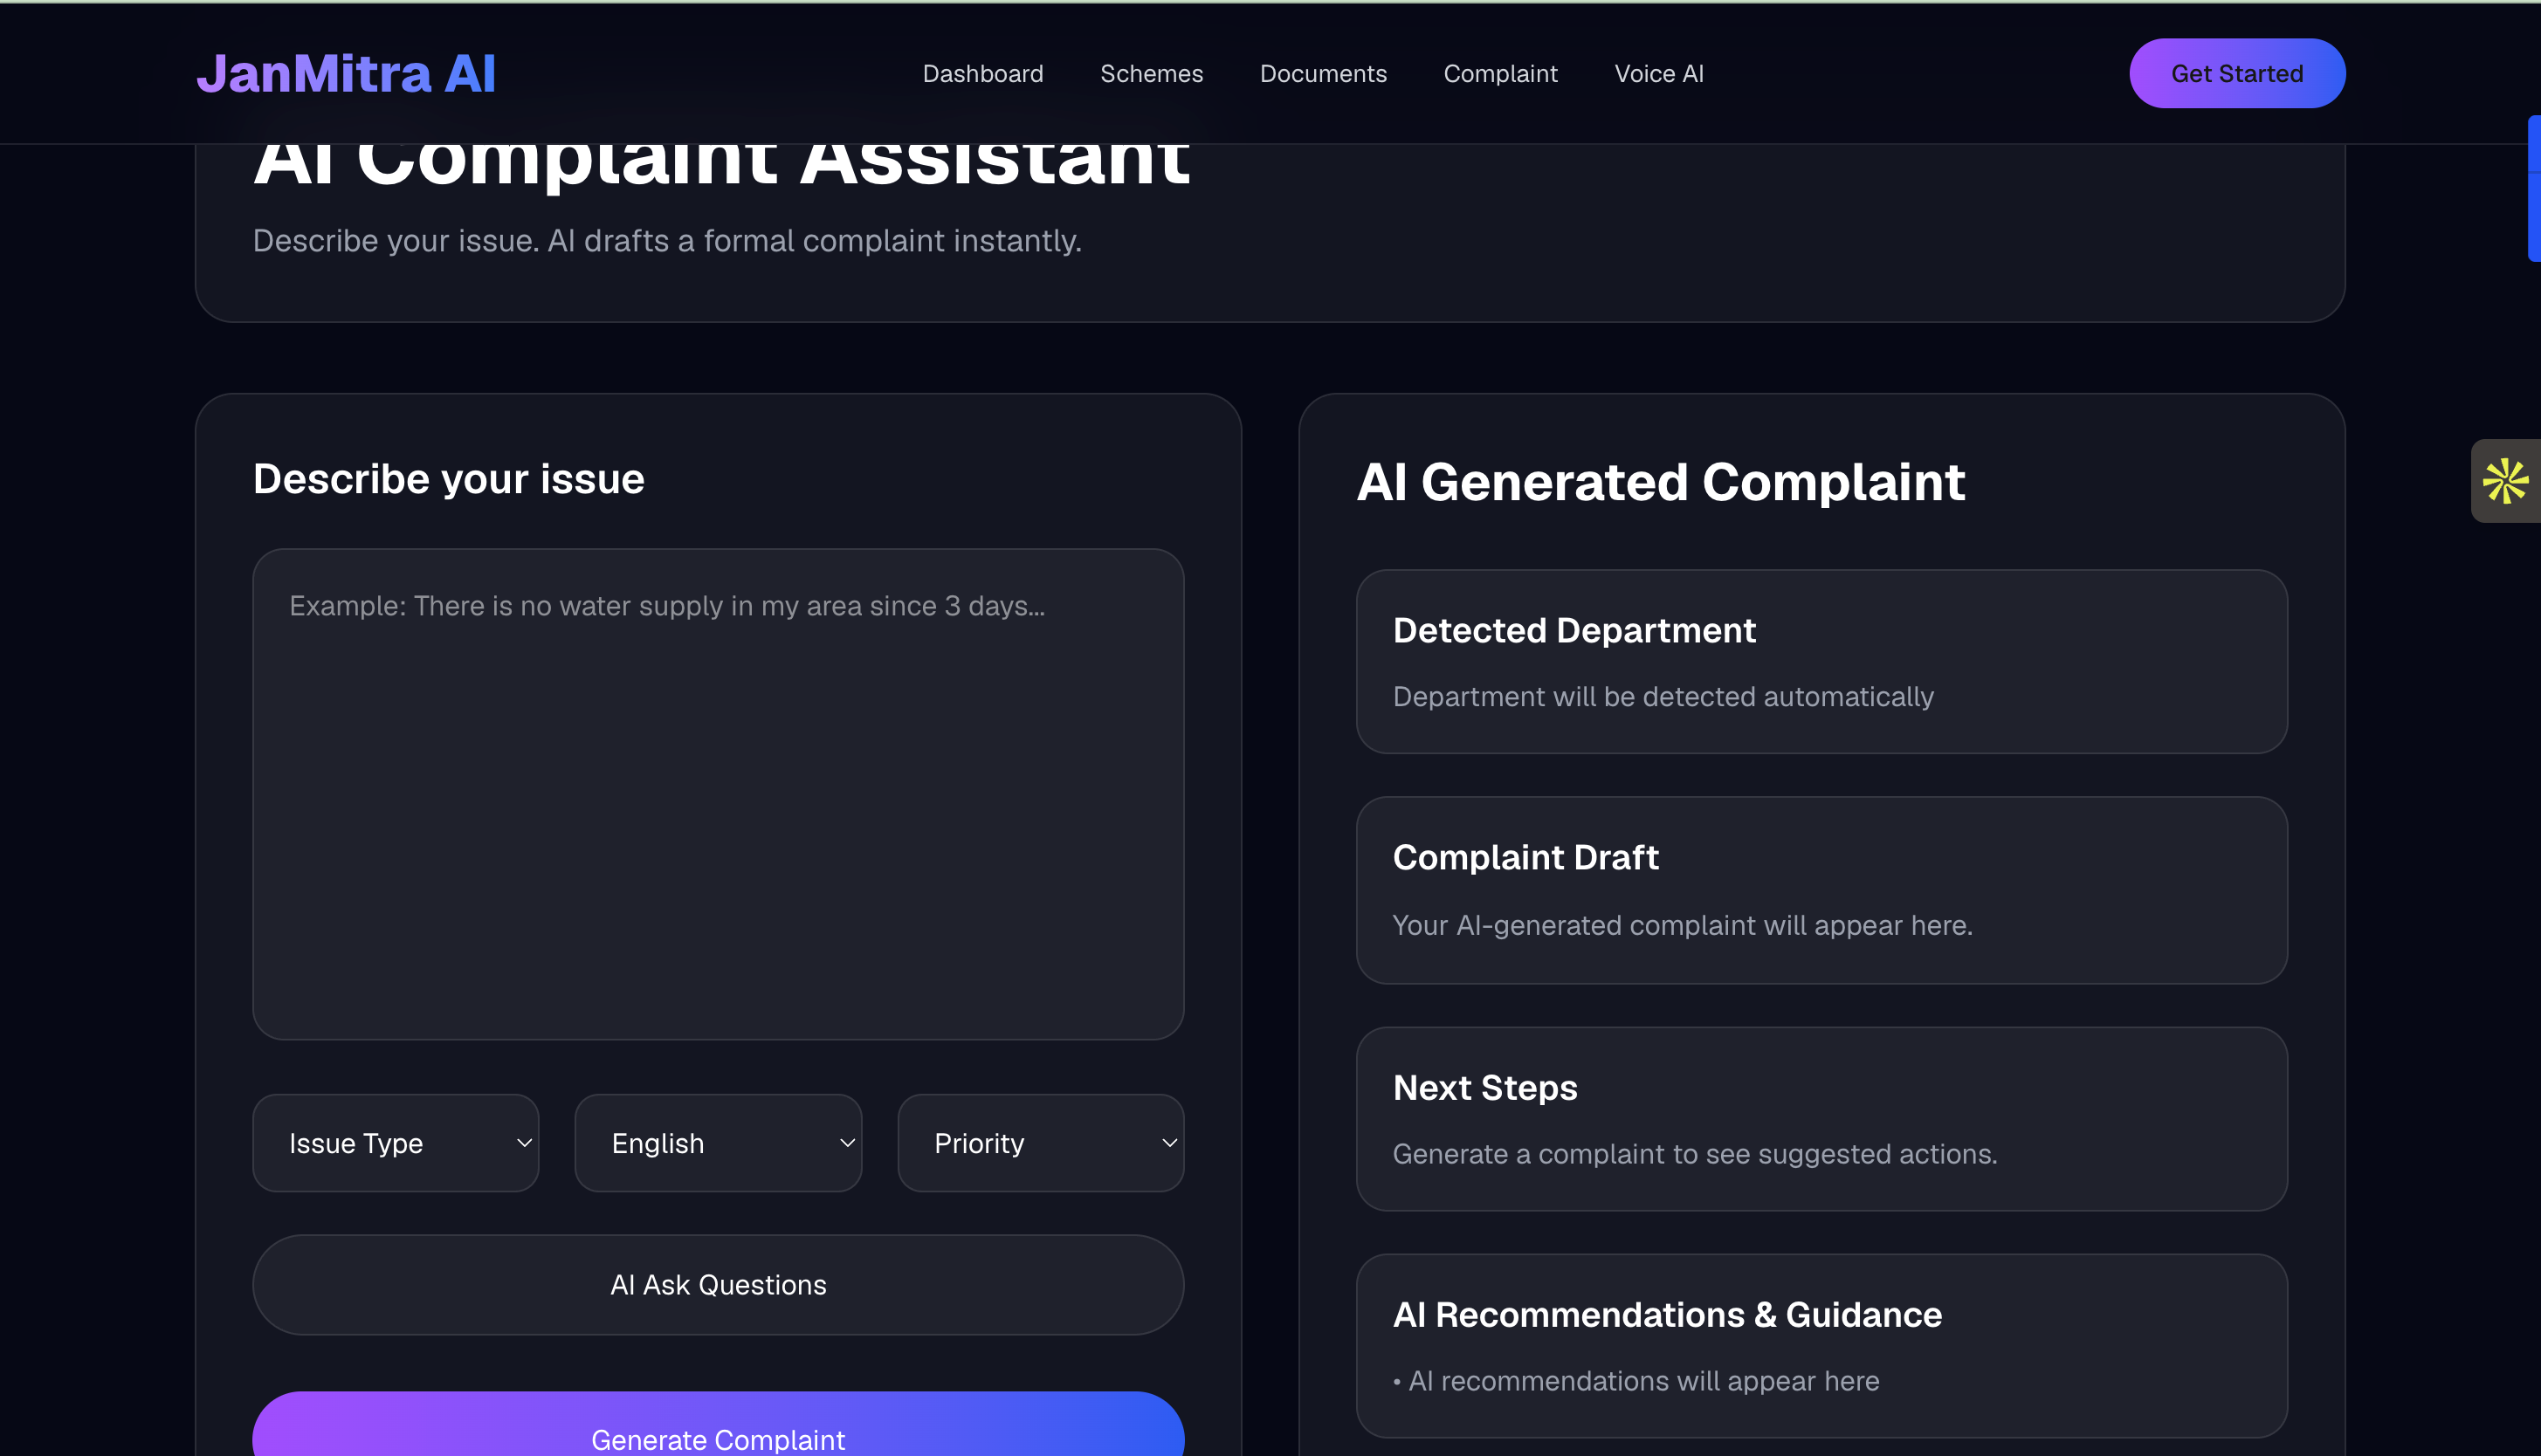Click the AI Ask Questions button

point(718,1285)
